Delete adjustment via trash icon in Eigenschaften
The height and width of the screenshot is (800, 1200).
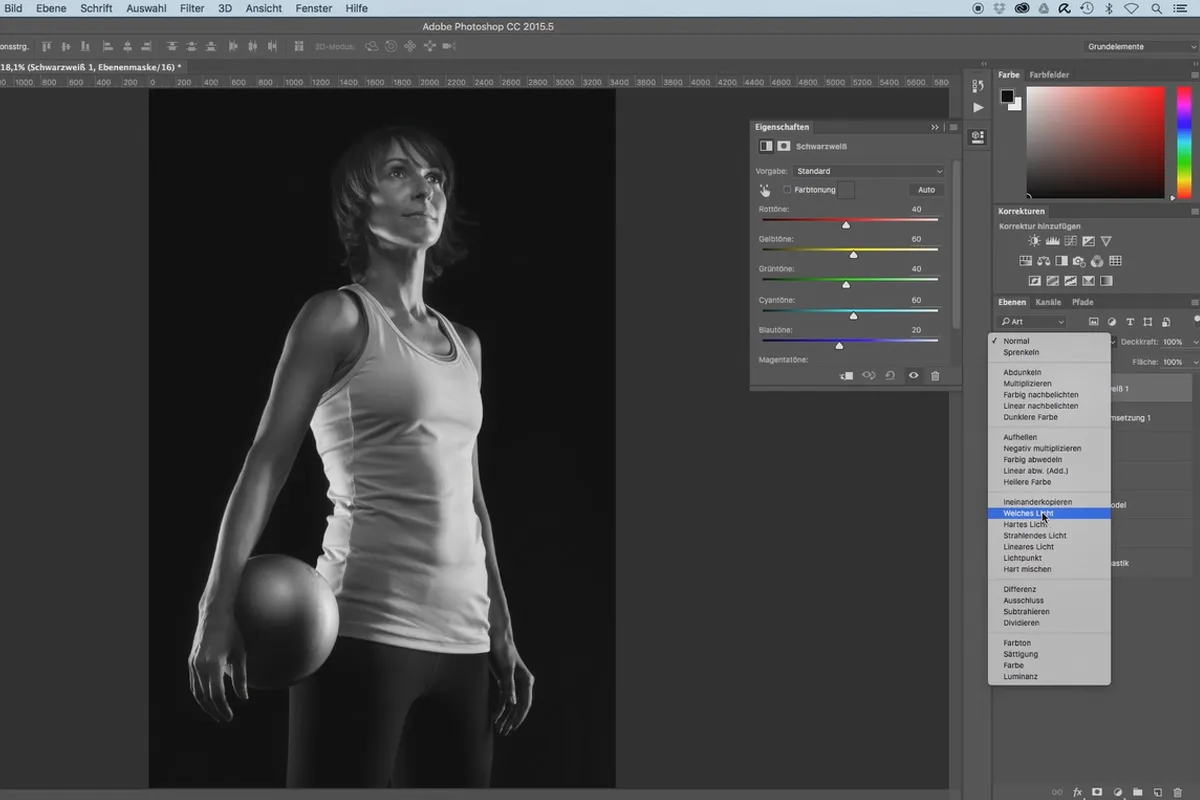pos(935,376)
